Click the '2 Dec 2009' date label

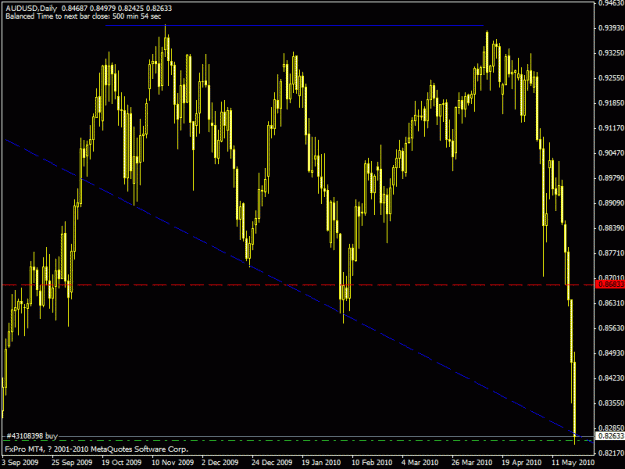point(220,463)
